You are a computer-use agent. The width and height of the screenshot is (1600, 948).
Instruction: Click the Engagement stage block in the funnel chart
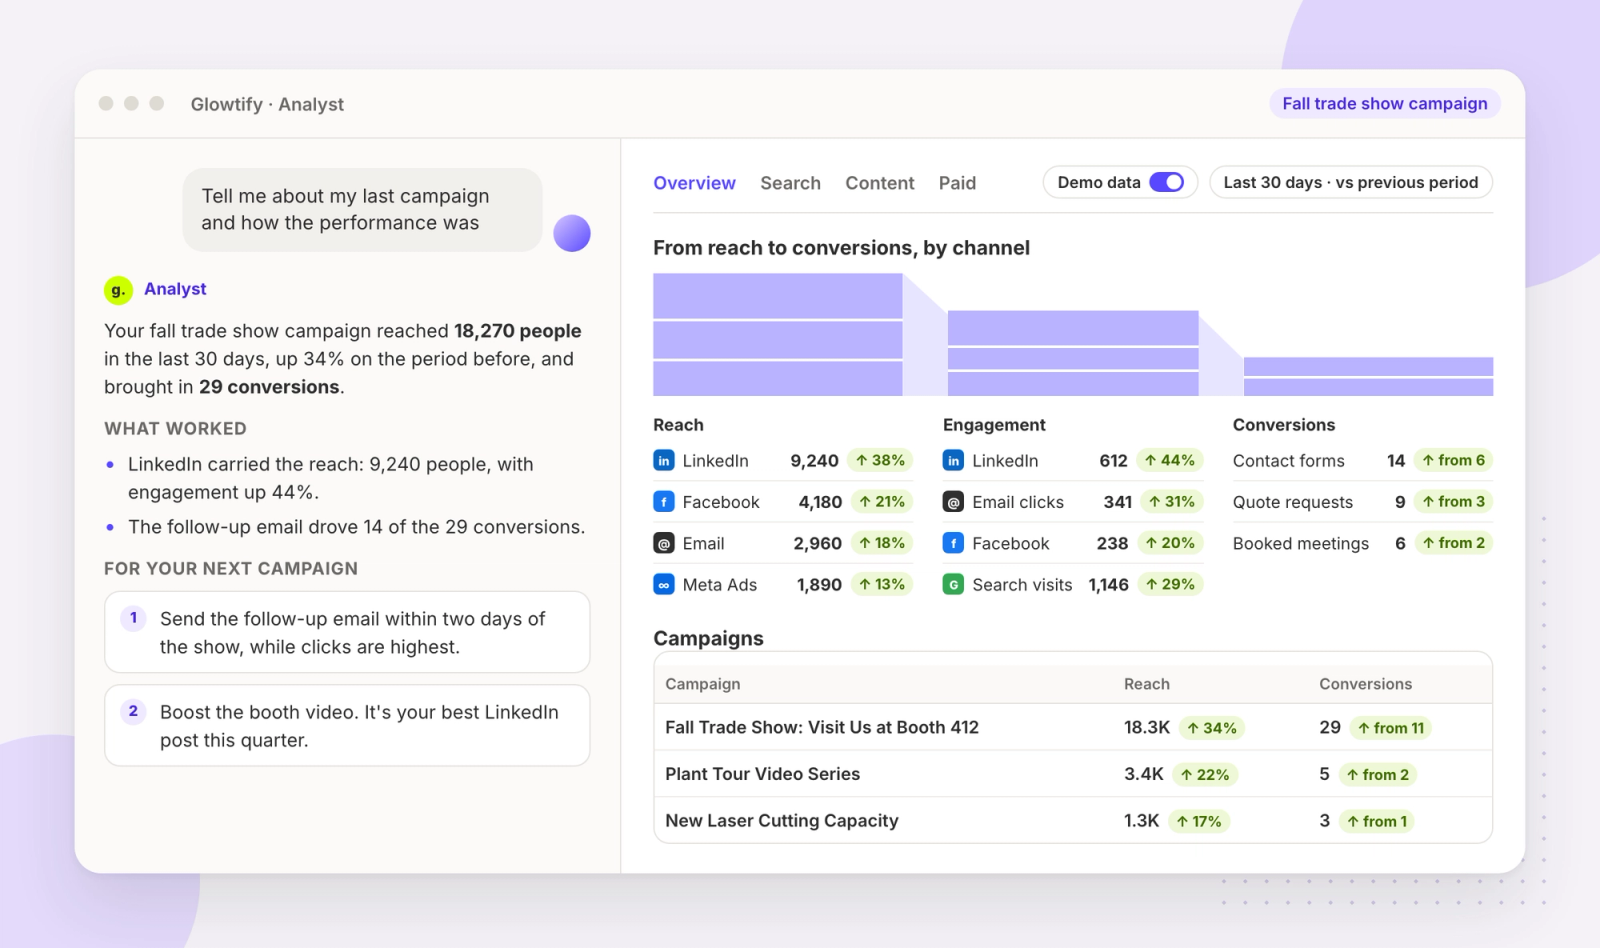[1073, 353]
